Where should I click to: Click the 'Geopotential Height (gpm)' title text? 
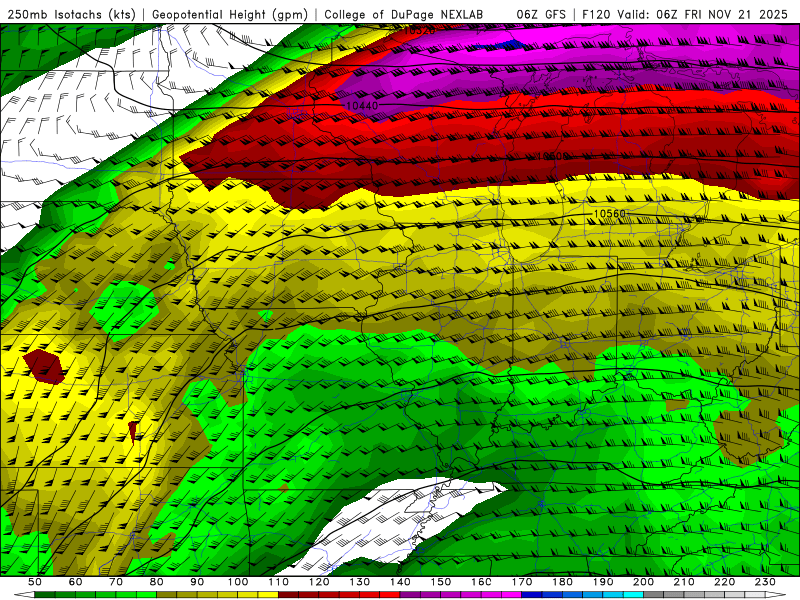[230, 15]
